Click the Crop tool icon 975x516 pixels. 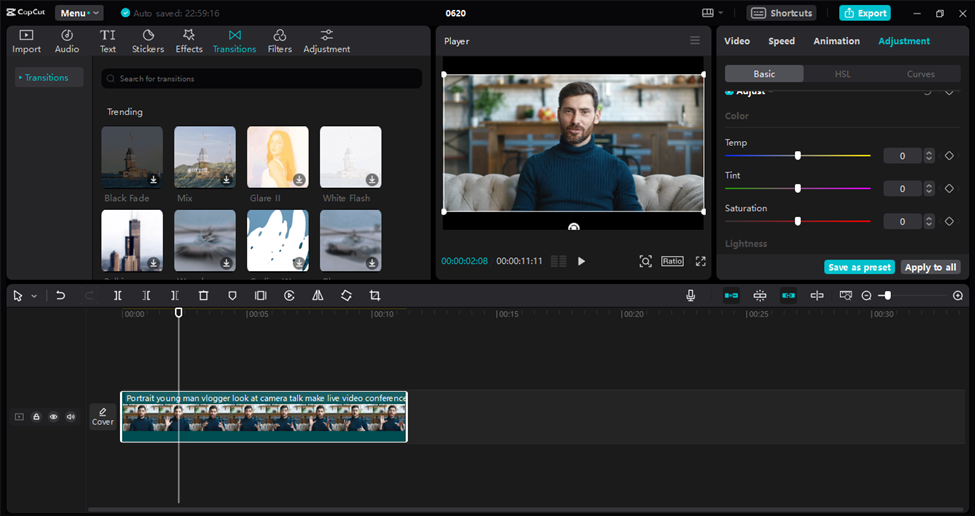pyautogui.click(x=375, y=296)
